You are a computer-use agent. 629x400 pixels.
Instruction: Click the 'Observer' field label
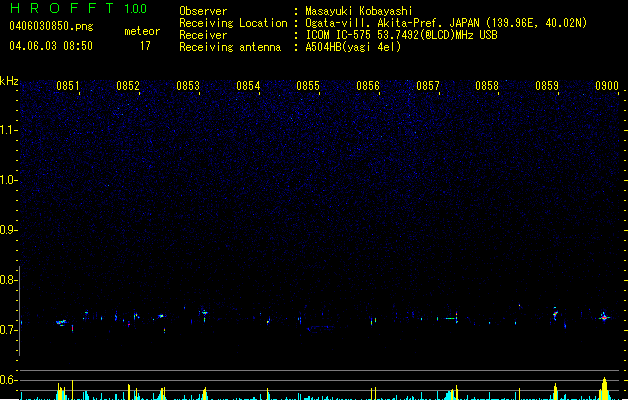[x=203, y=11]
